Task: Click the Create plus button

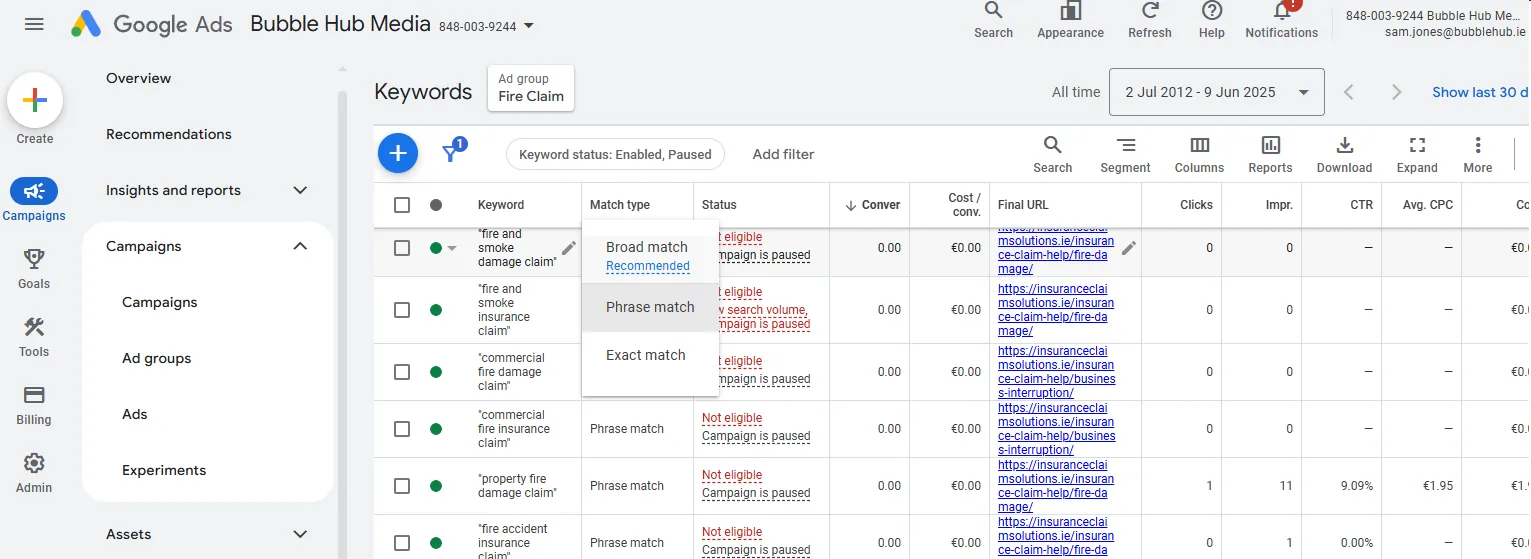Action: pos(35,100)
